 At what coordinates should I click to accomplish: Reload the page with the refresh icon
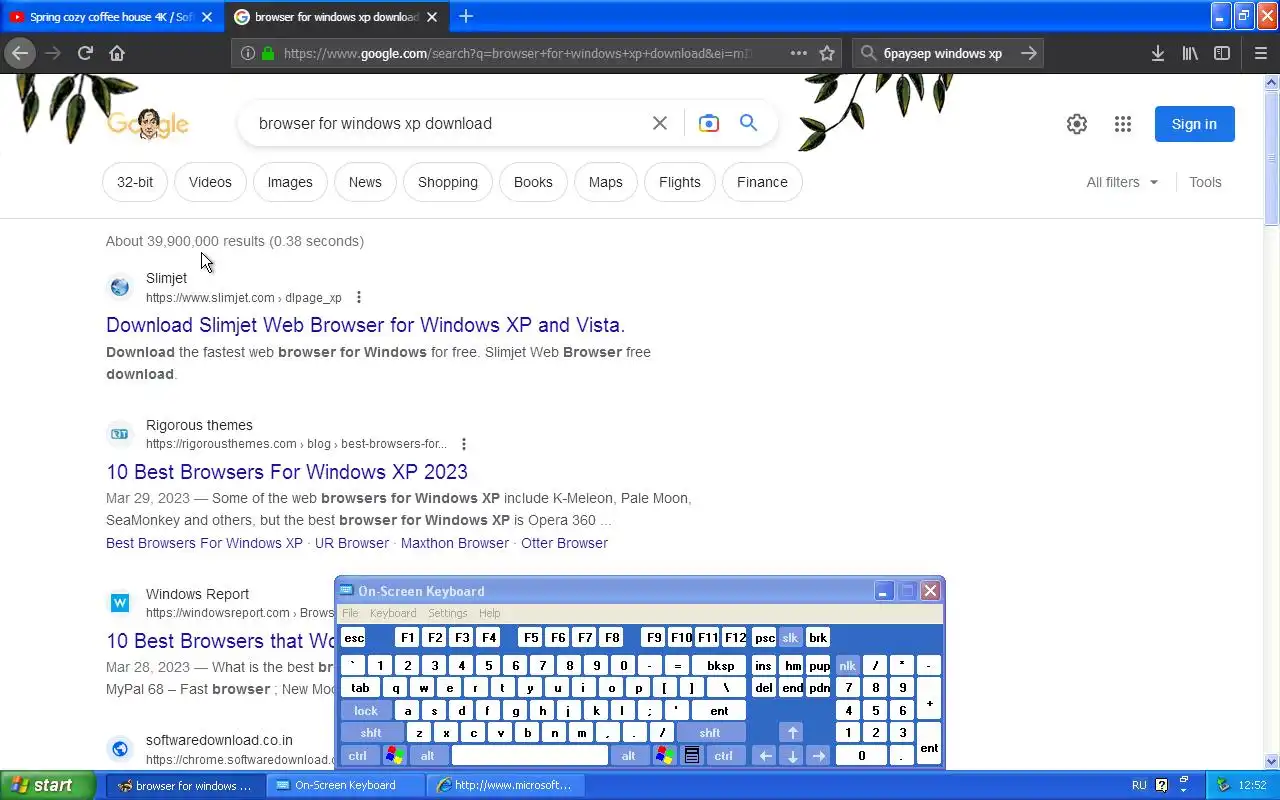pyautogui.click(x=85, y=53)
